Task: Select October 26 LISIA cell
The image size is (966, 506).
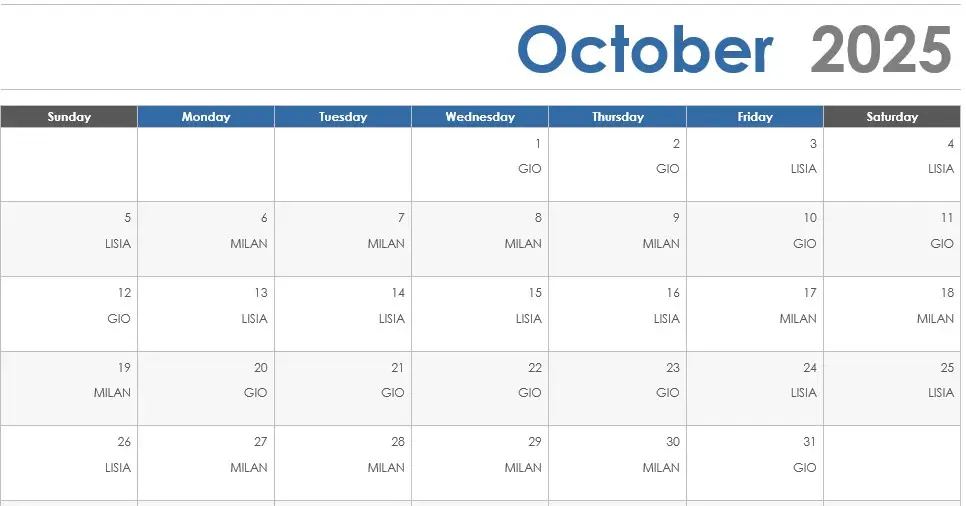Action: click(x=69, y=463)
